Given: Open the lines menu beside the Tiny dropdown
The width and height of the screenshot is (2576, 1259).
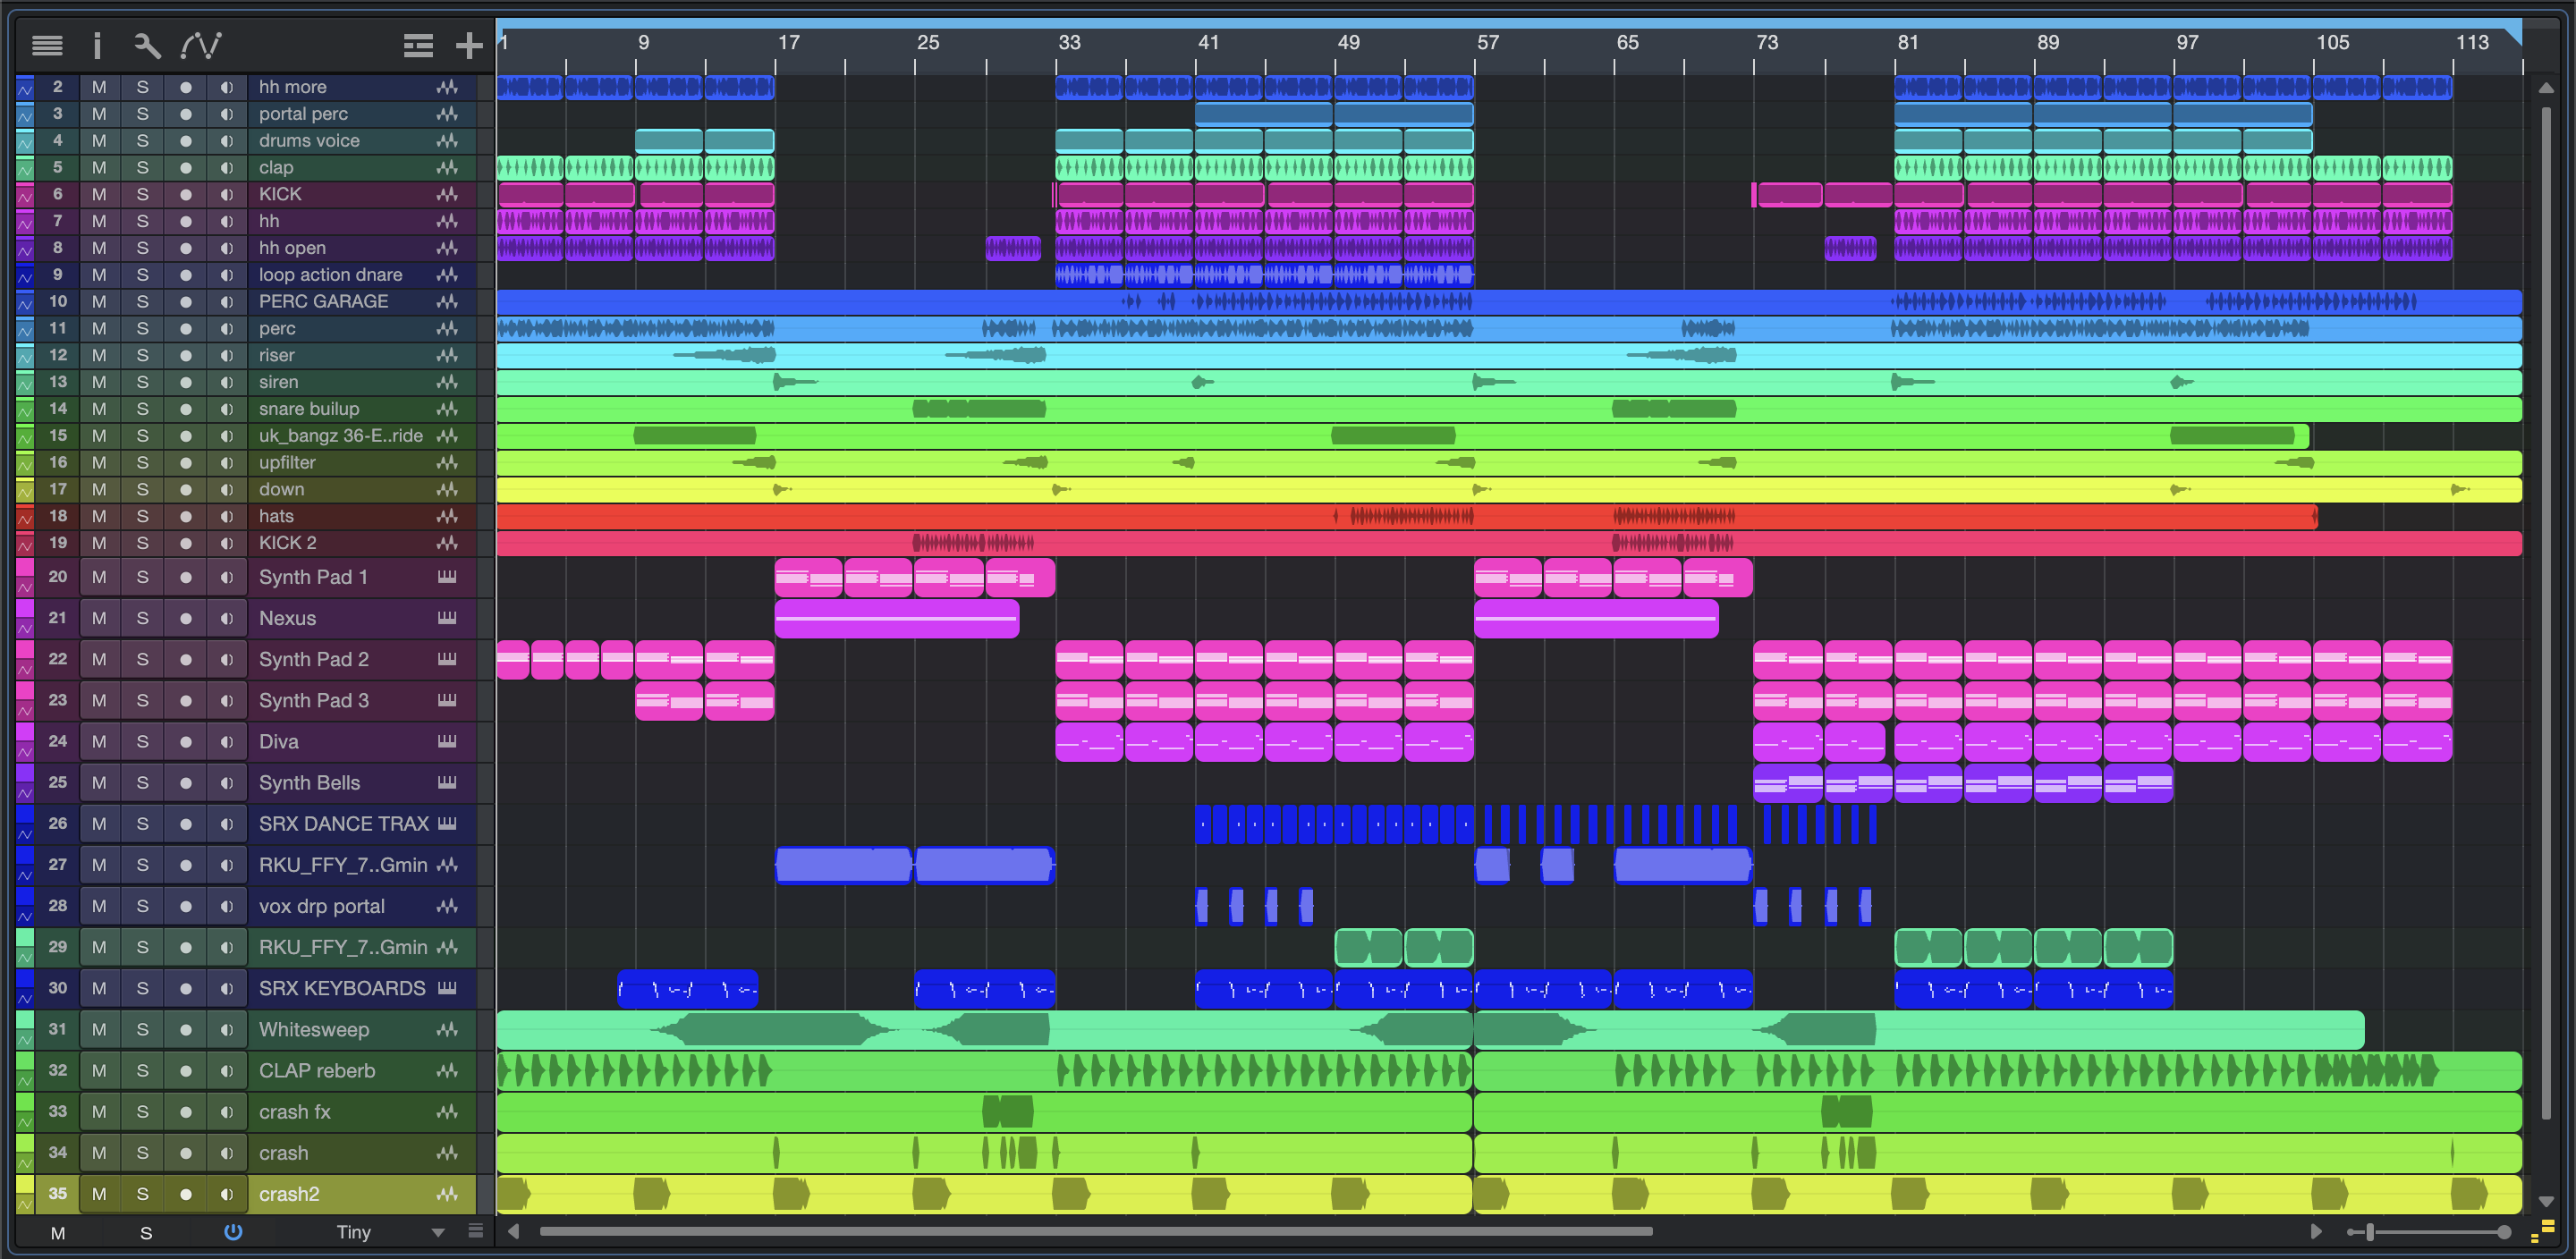Looking at the screenshot, I should click(x=476, y=1231).
